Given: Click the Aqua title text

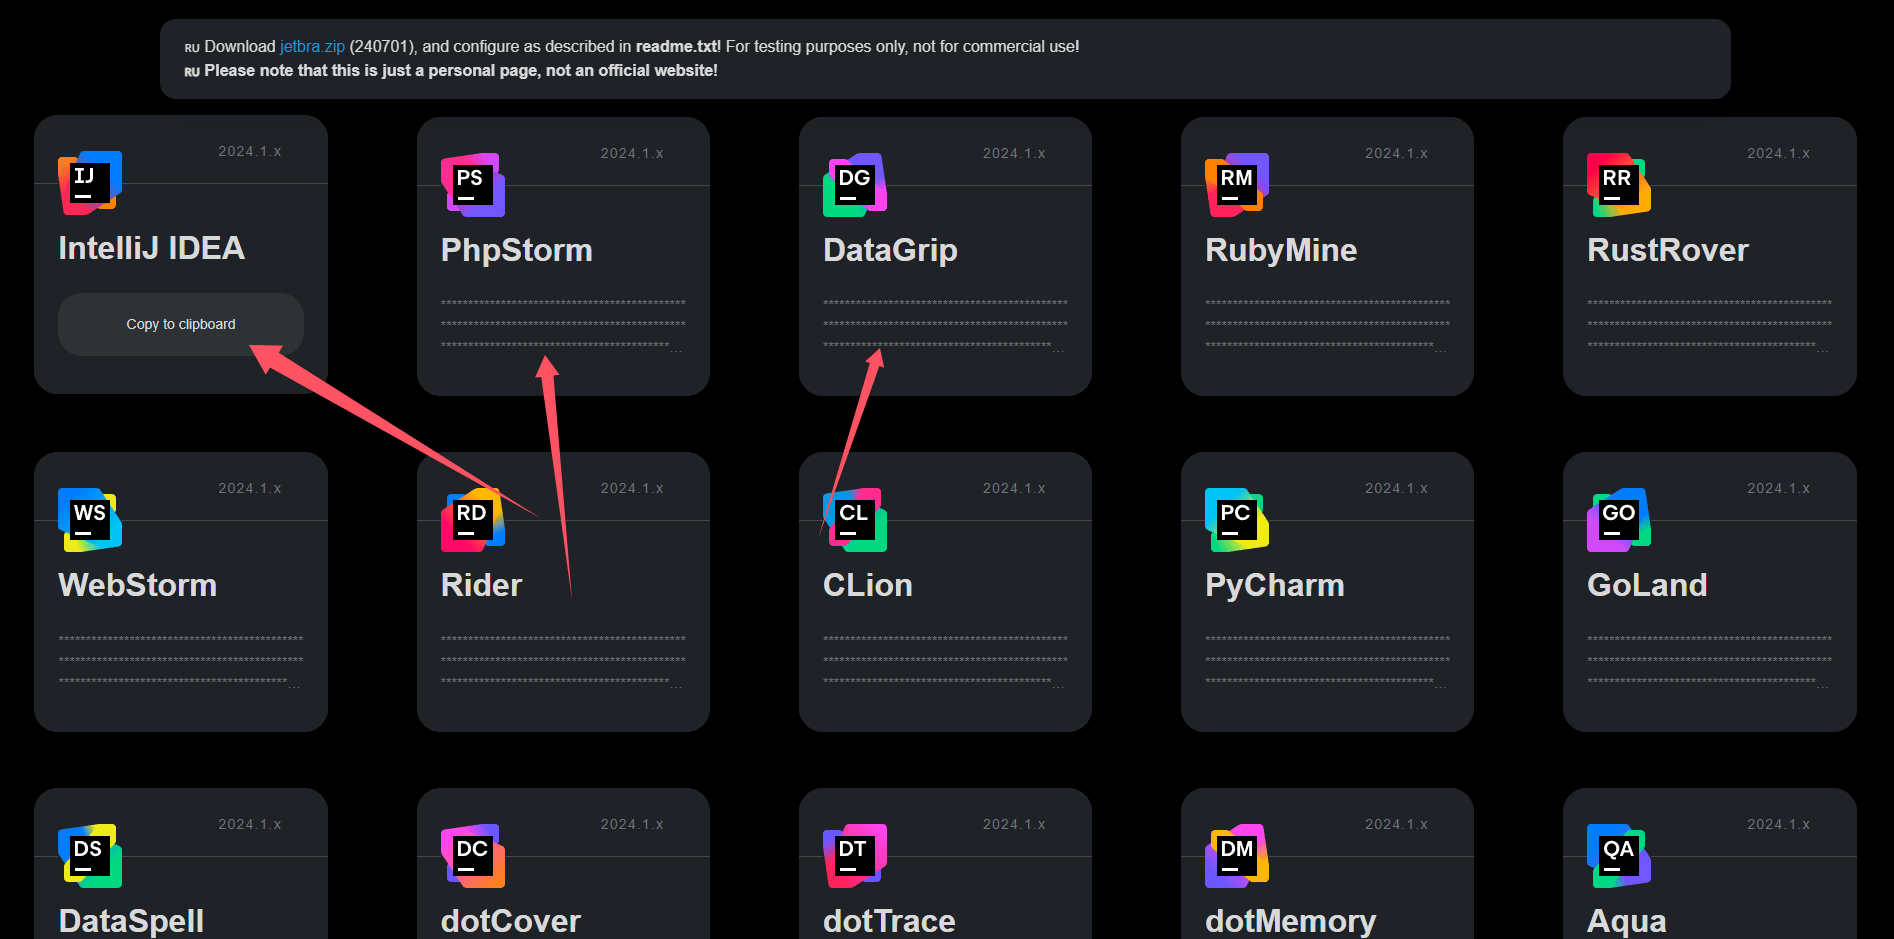Looking at the screenshot, I should [1627, 921].
